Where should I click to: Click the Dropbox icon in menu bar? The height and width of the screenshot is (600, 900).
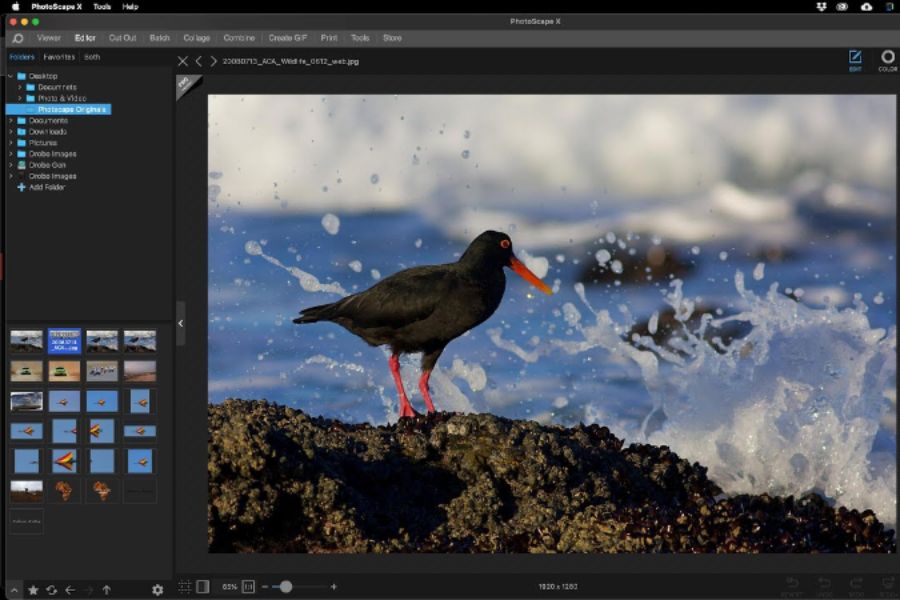pos(821,7)
